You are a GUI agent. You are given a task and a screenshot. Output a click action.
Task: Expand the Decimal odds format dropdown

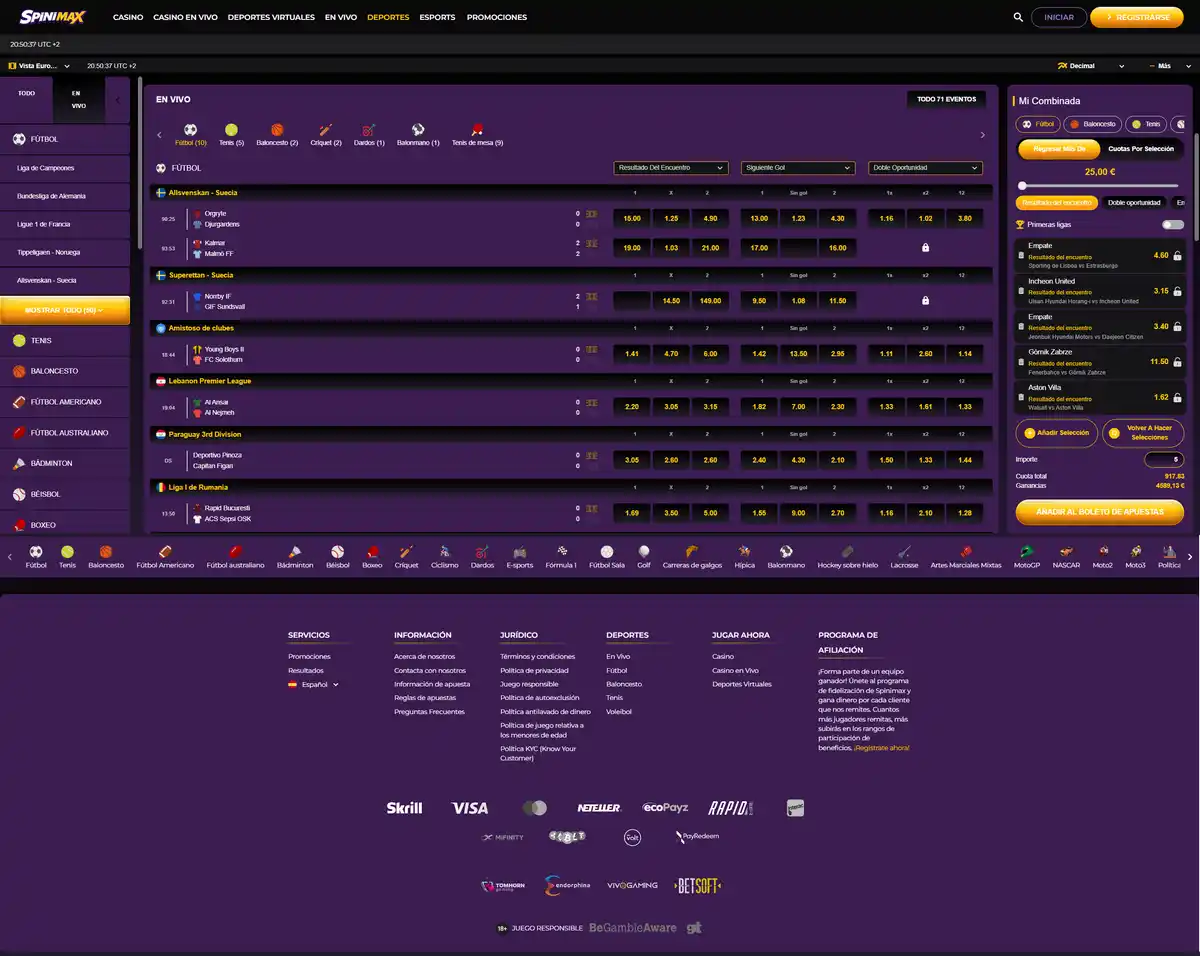coord(1091,66)
